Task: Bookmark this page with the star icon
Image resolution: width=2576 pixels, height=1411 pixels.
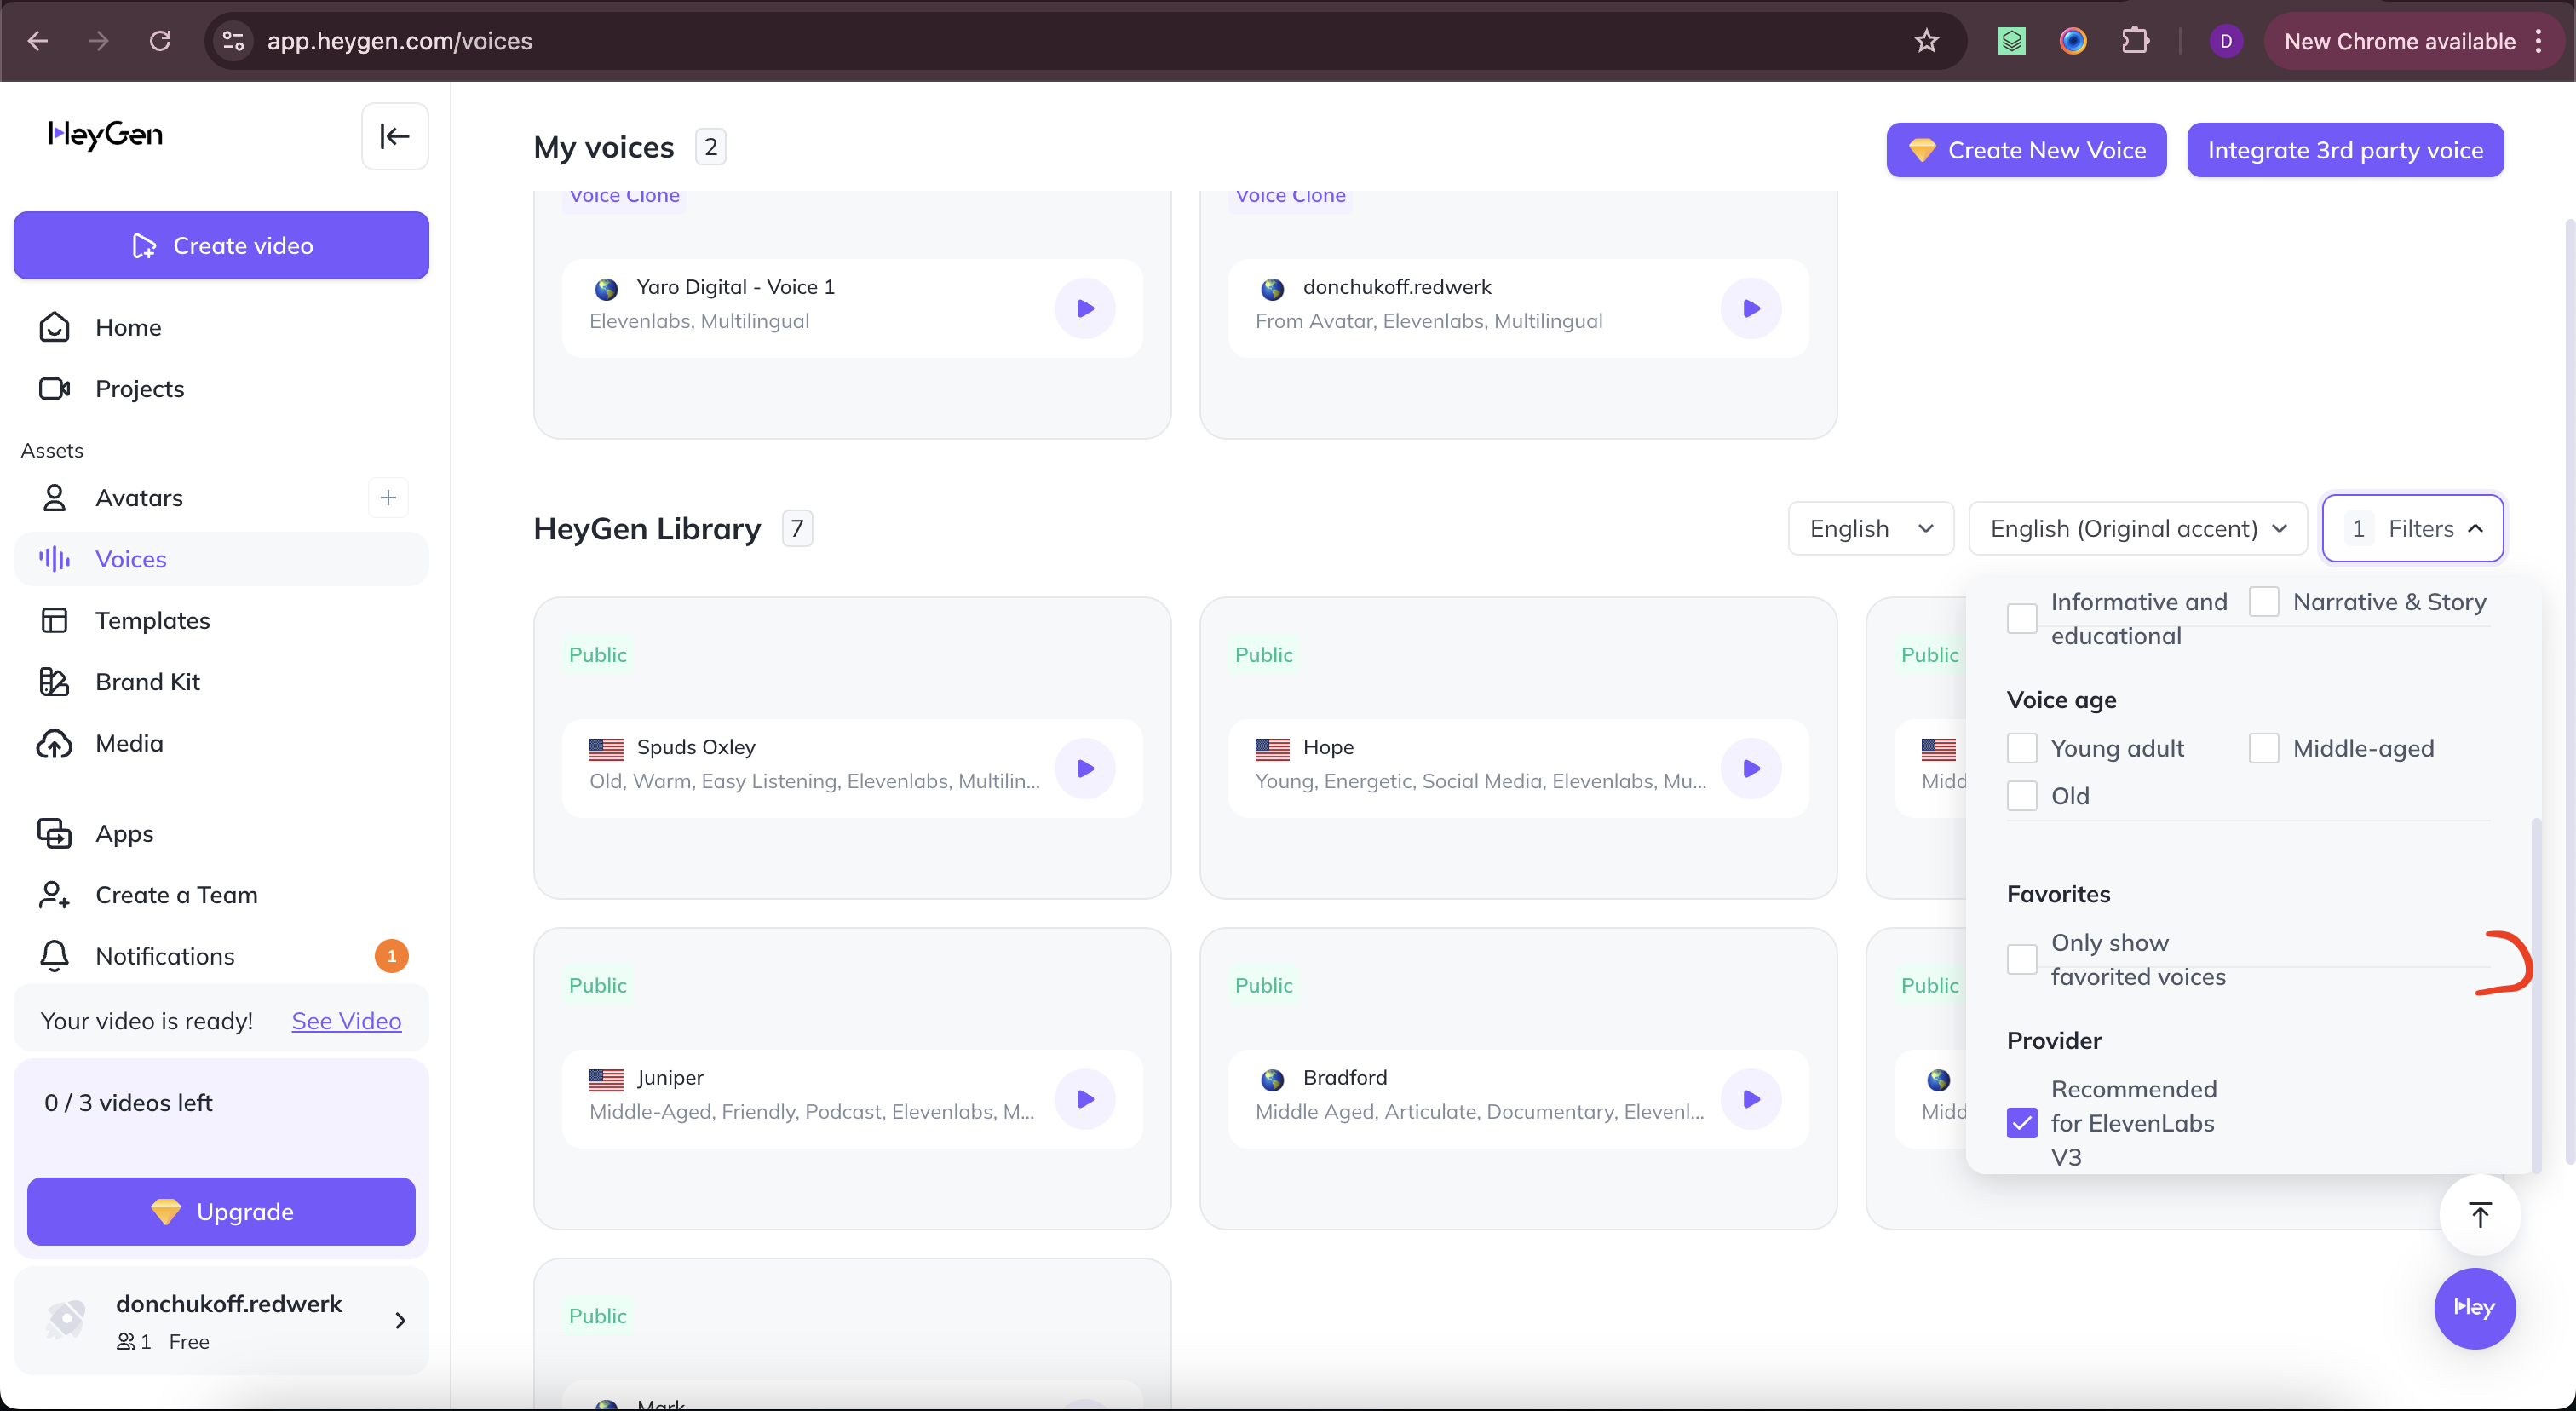Action: click(1926, 41)
